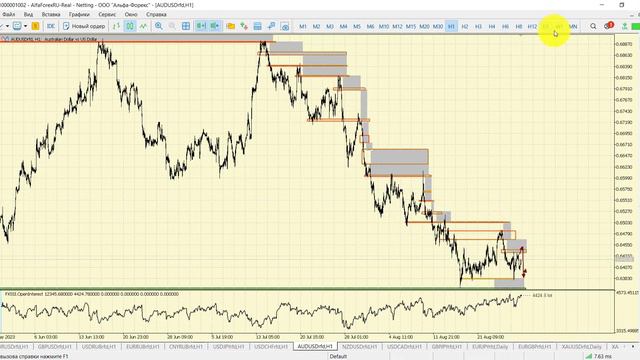Click the tile windows grid icon

click(186, 26)
